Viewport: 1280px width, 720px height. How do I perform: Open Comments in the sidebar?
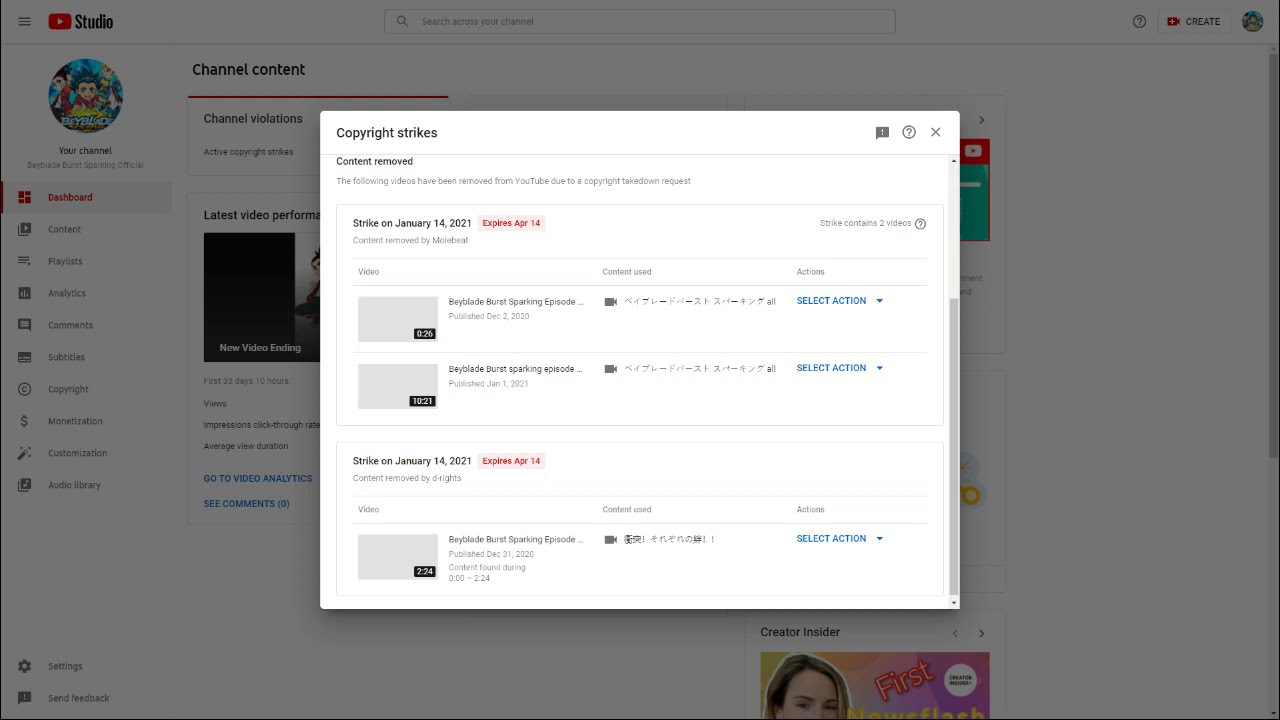point(85,325)
